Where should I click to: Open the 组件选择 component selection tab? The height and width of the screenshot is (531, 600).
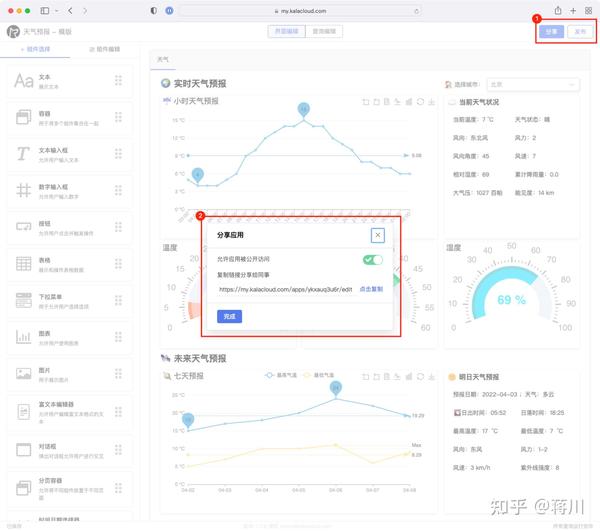pyautogui.click(x=35, y=49)
